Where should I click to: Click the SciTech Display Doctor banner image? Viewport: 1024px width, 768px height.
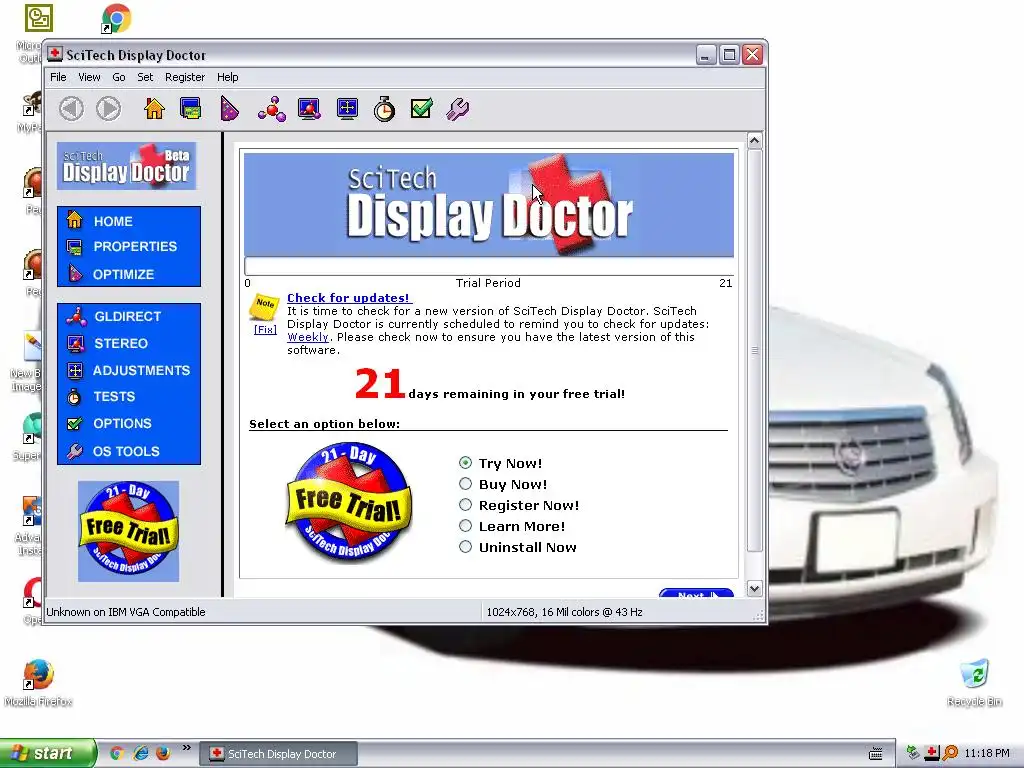(488, 204)
